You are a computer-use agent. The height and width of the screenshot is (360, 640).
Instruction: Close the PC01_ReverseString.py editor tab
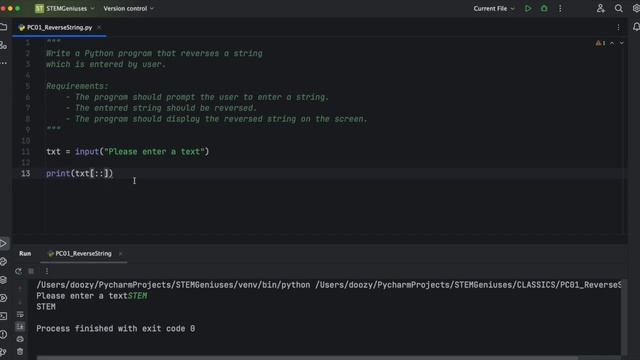point(99,27)
